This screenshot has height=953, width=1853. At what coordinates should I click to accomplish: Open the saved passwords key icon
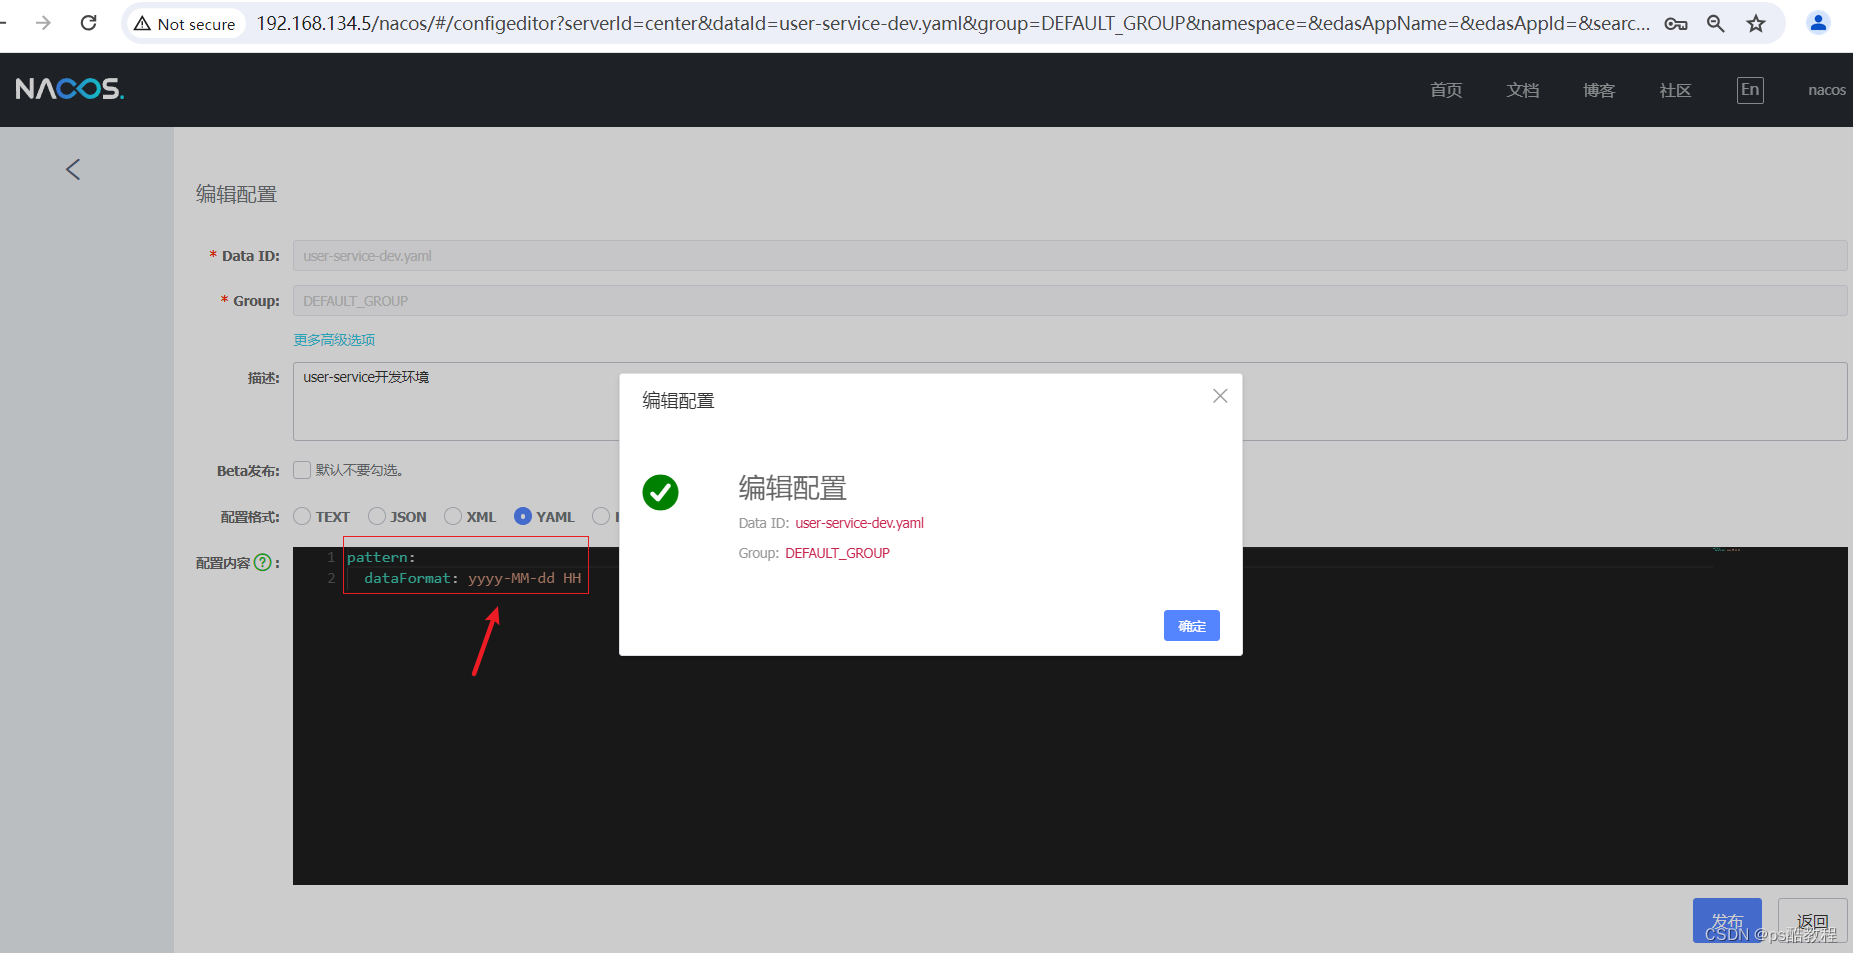(1676, 24)
